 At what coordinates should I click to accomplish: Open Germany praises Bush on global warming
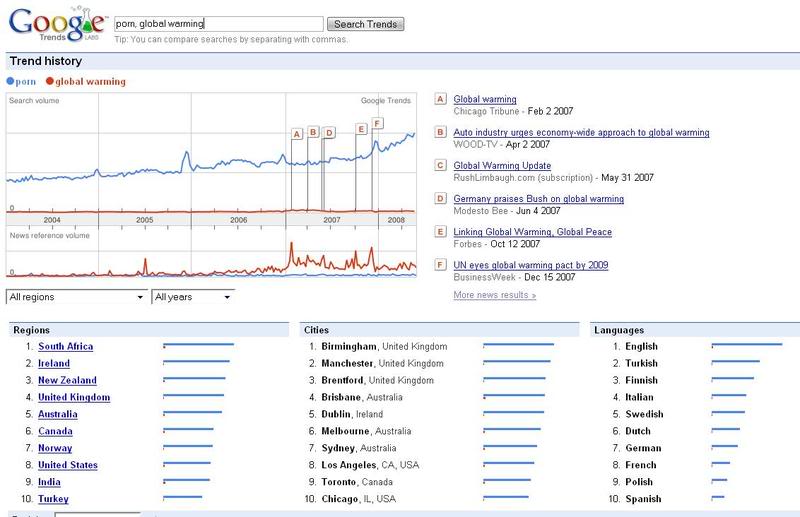click(x=538, y=199)
